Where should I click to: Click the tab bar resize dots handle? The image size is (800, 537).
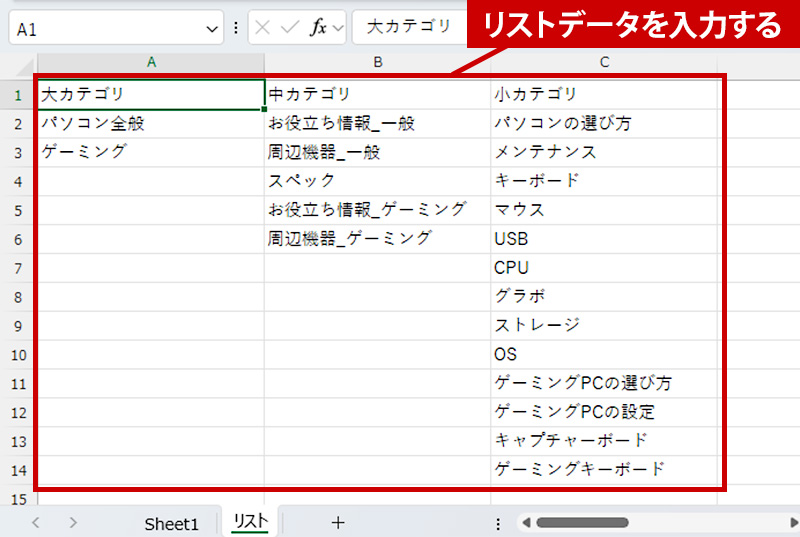click(x=498, y=523)
